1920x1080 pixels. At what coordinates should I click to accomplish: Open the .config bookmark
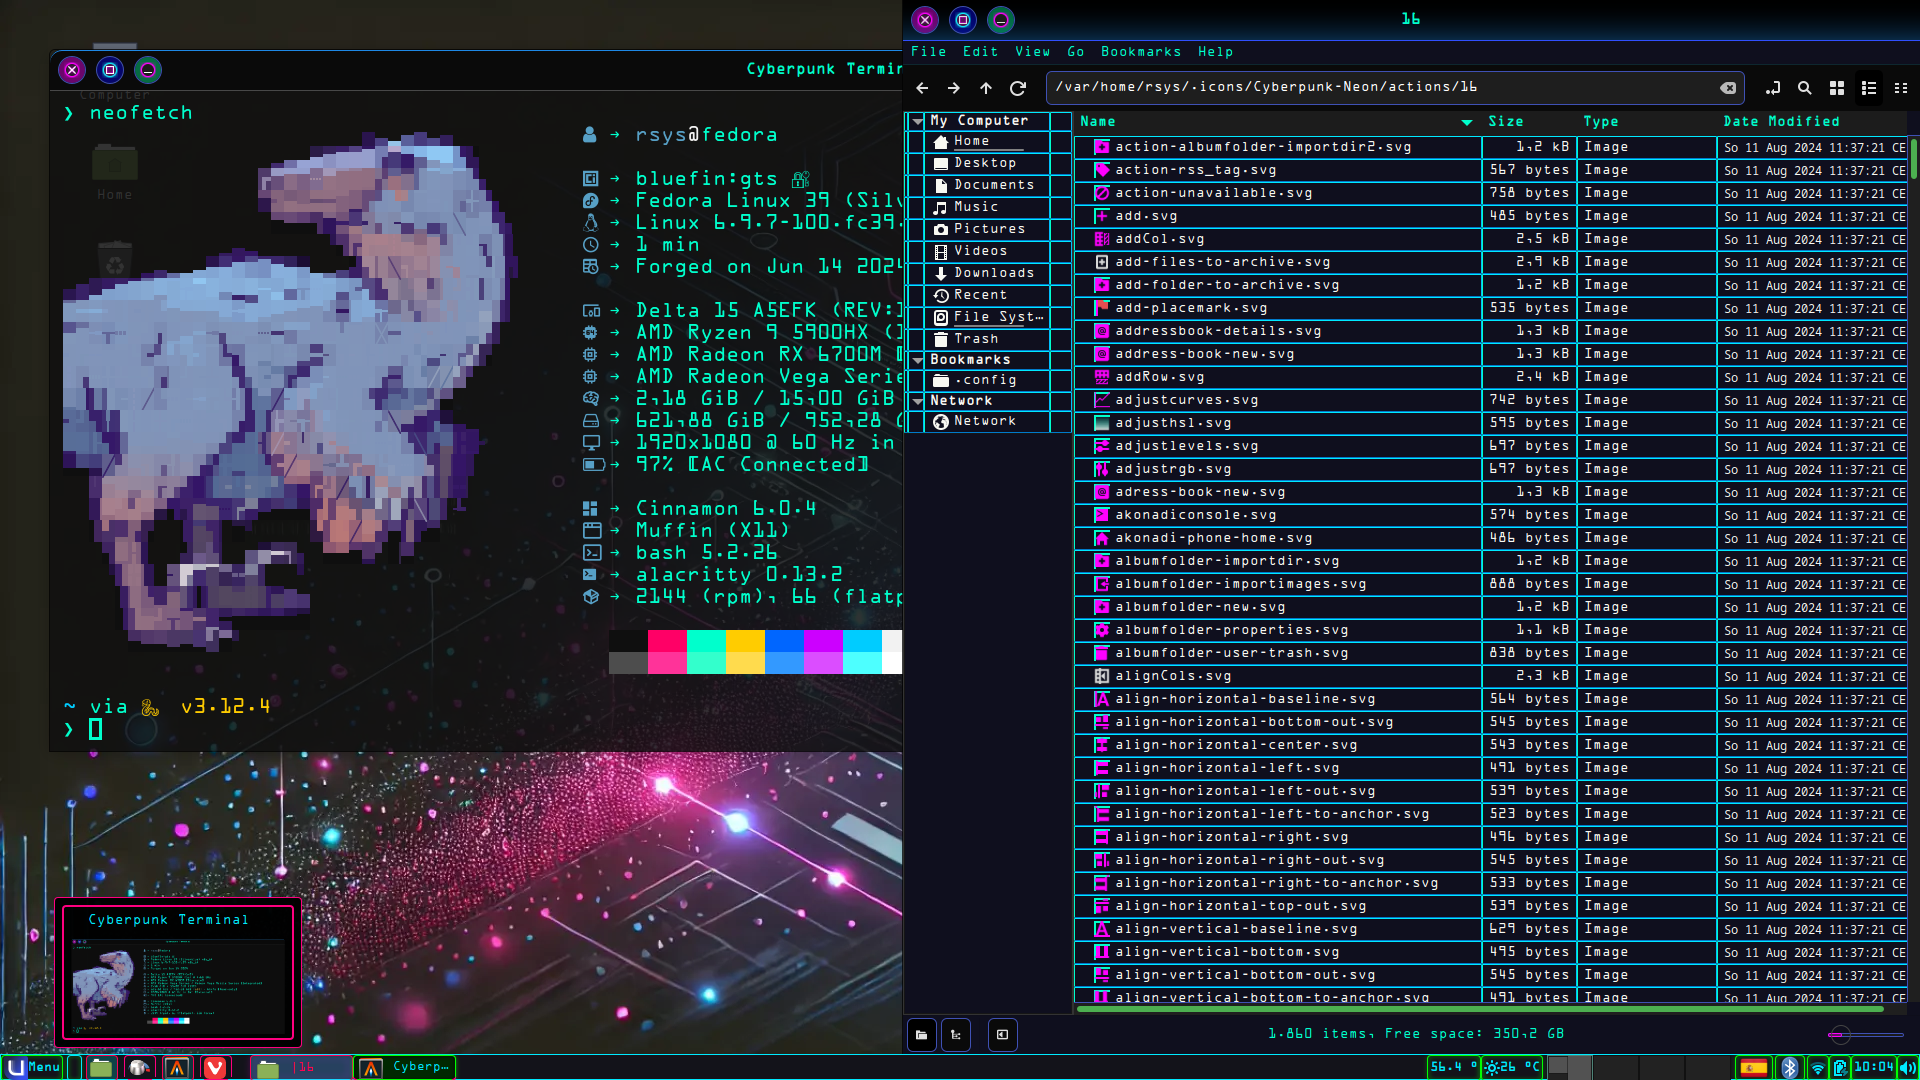point(987,380)
